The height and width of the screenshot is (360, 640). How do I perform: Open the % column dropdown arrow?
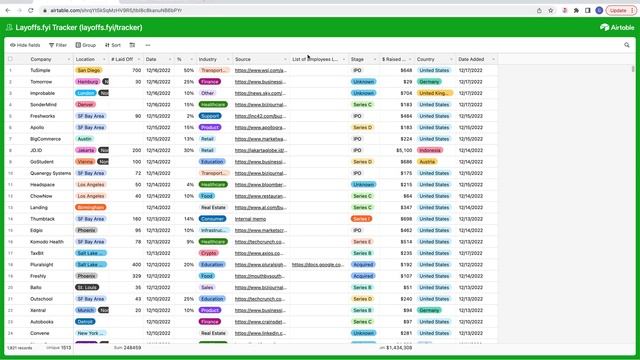coord(191,60)
